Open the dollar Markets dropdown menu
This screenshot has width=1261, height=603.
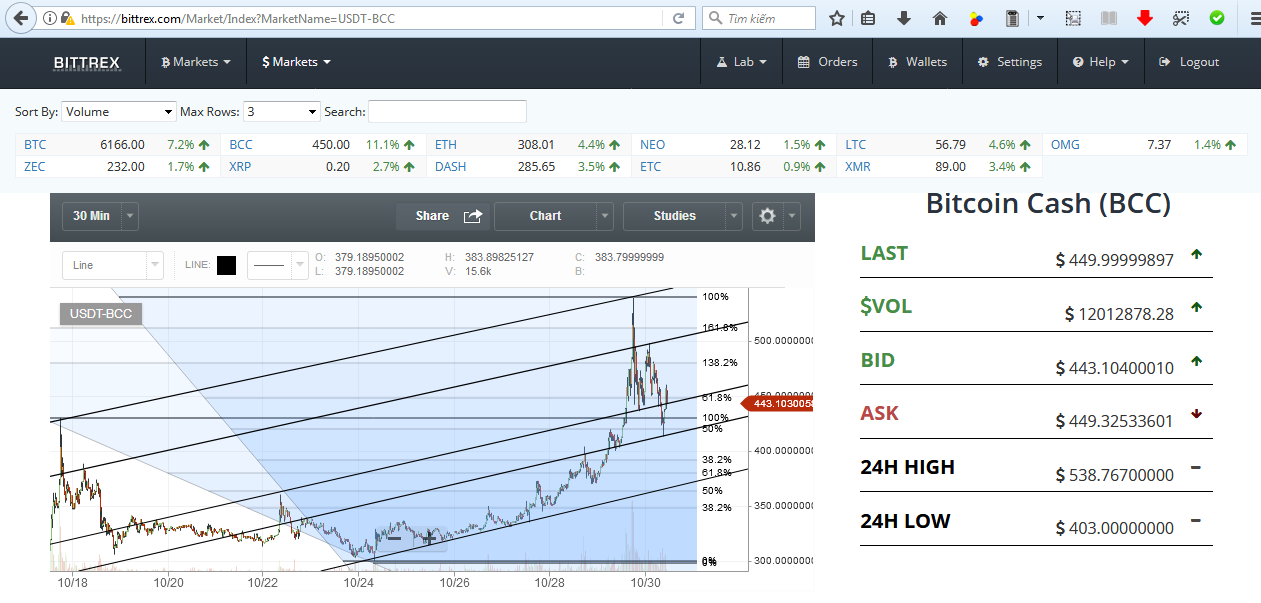click(x=296, y=62)
